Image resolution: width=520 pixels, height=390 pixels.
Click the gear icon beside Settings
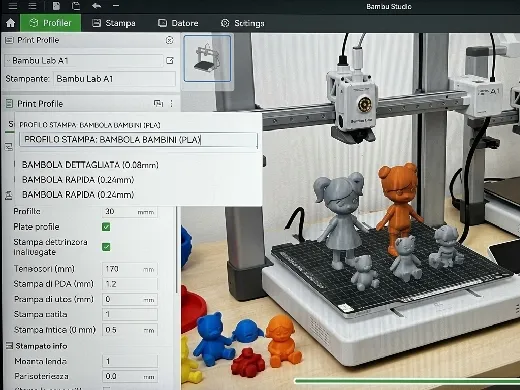(x=225, y=23)
